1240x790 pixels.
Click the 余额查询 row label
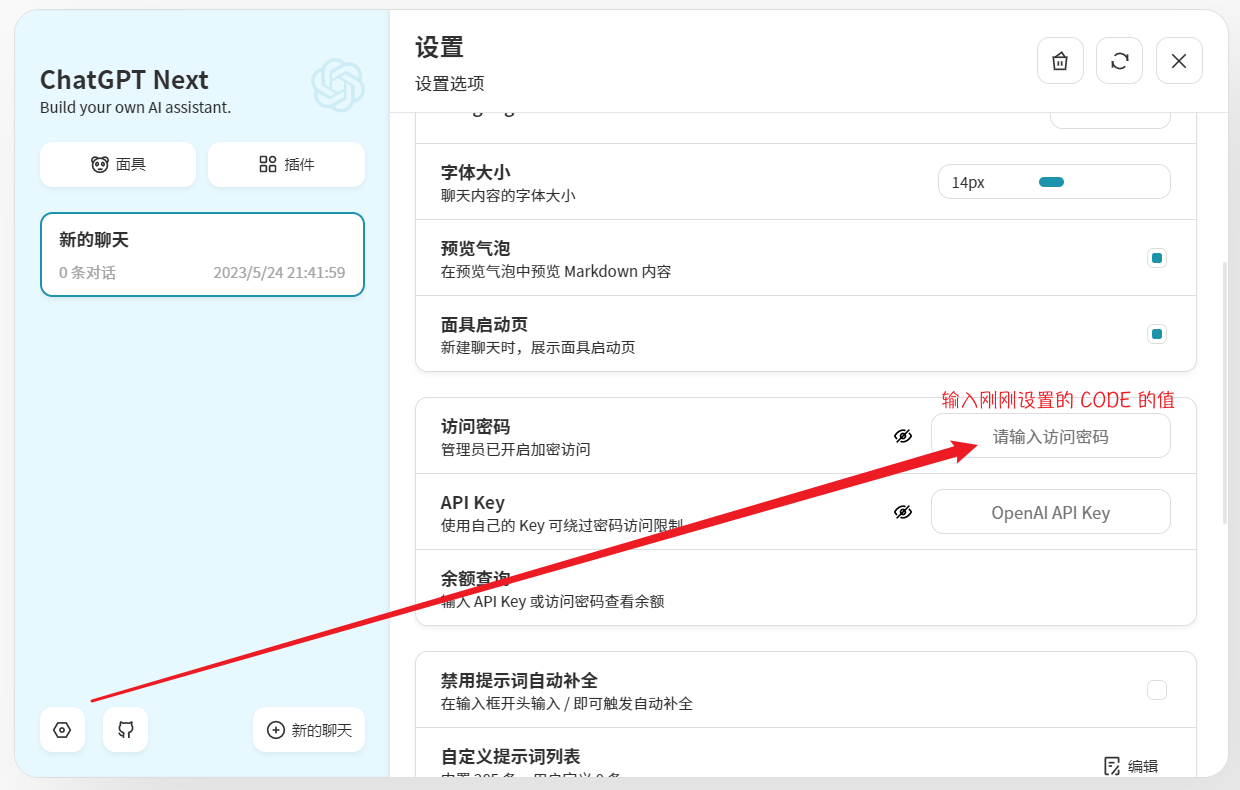pyautogui.click(x=476, y=579)
